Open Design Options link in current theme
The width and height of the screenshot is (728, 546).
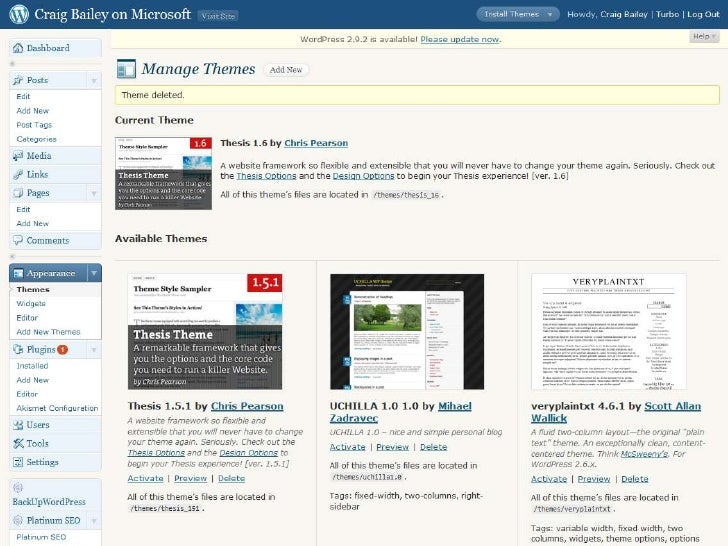[363, 176]
